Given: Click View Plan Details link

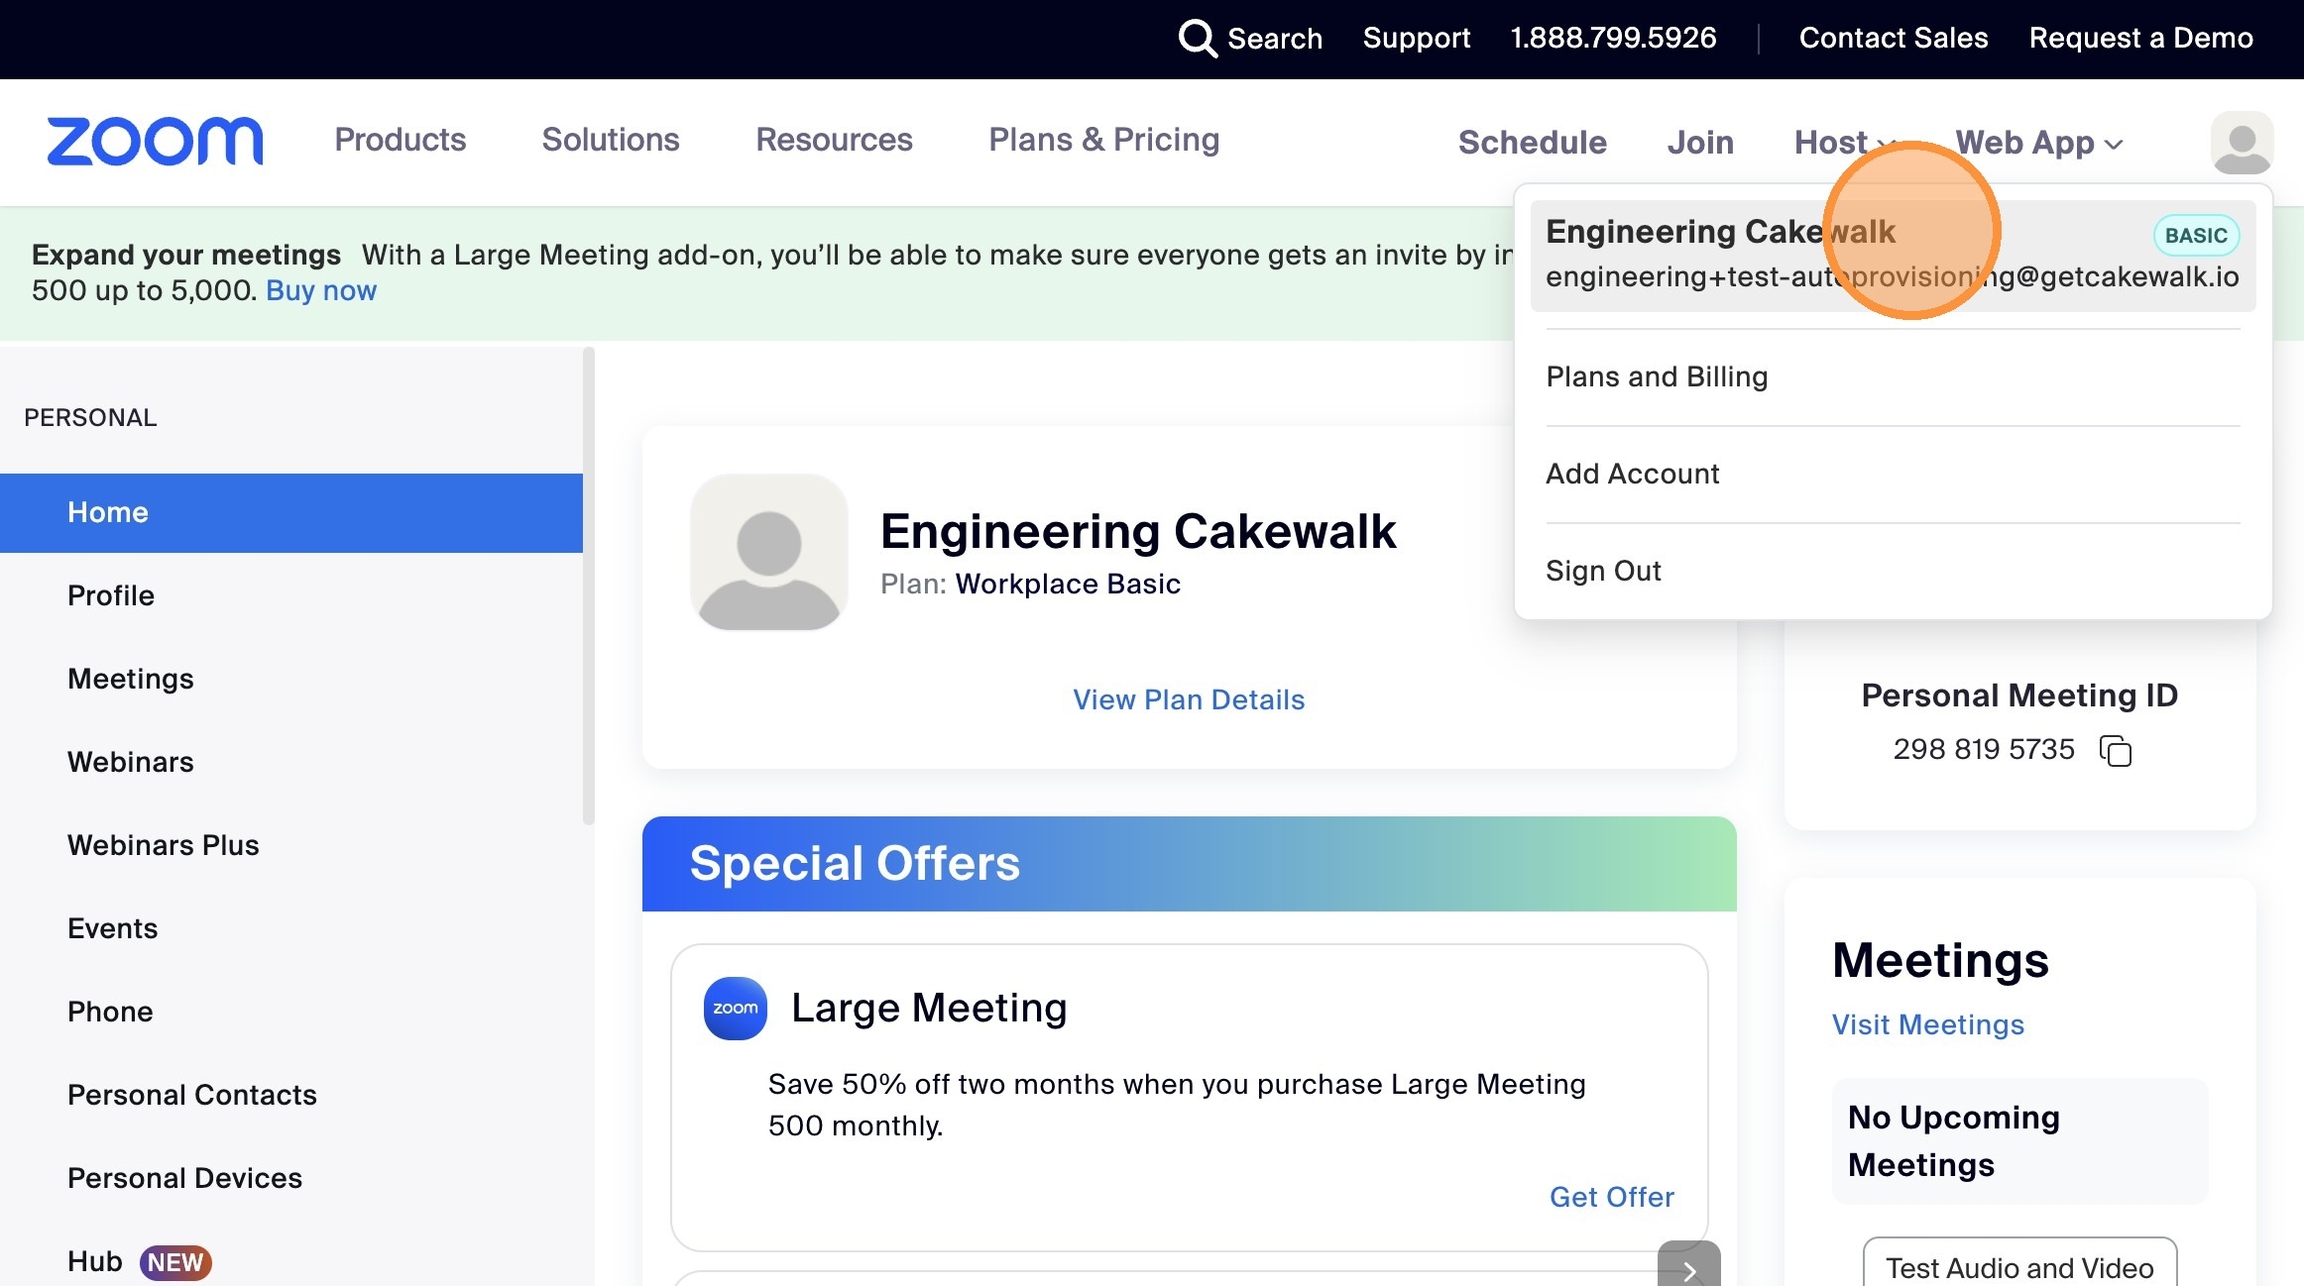Looking at the screenshot, I should (1188, 699).
